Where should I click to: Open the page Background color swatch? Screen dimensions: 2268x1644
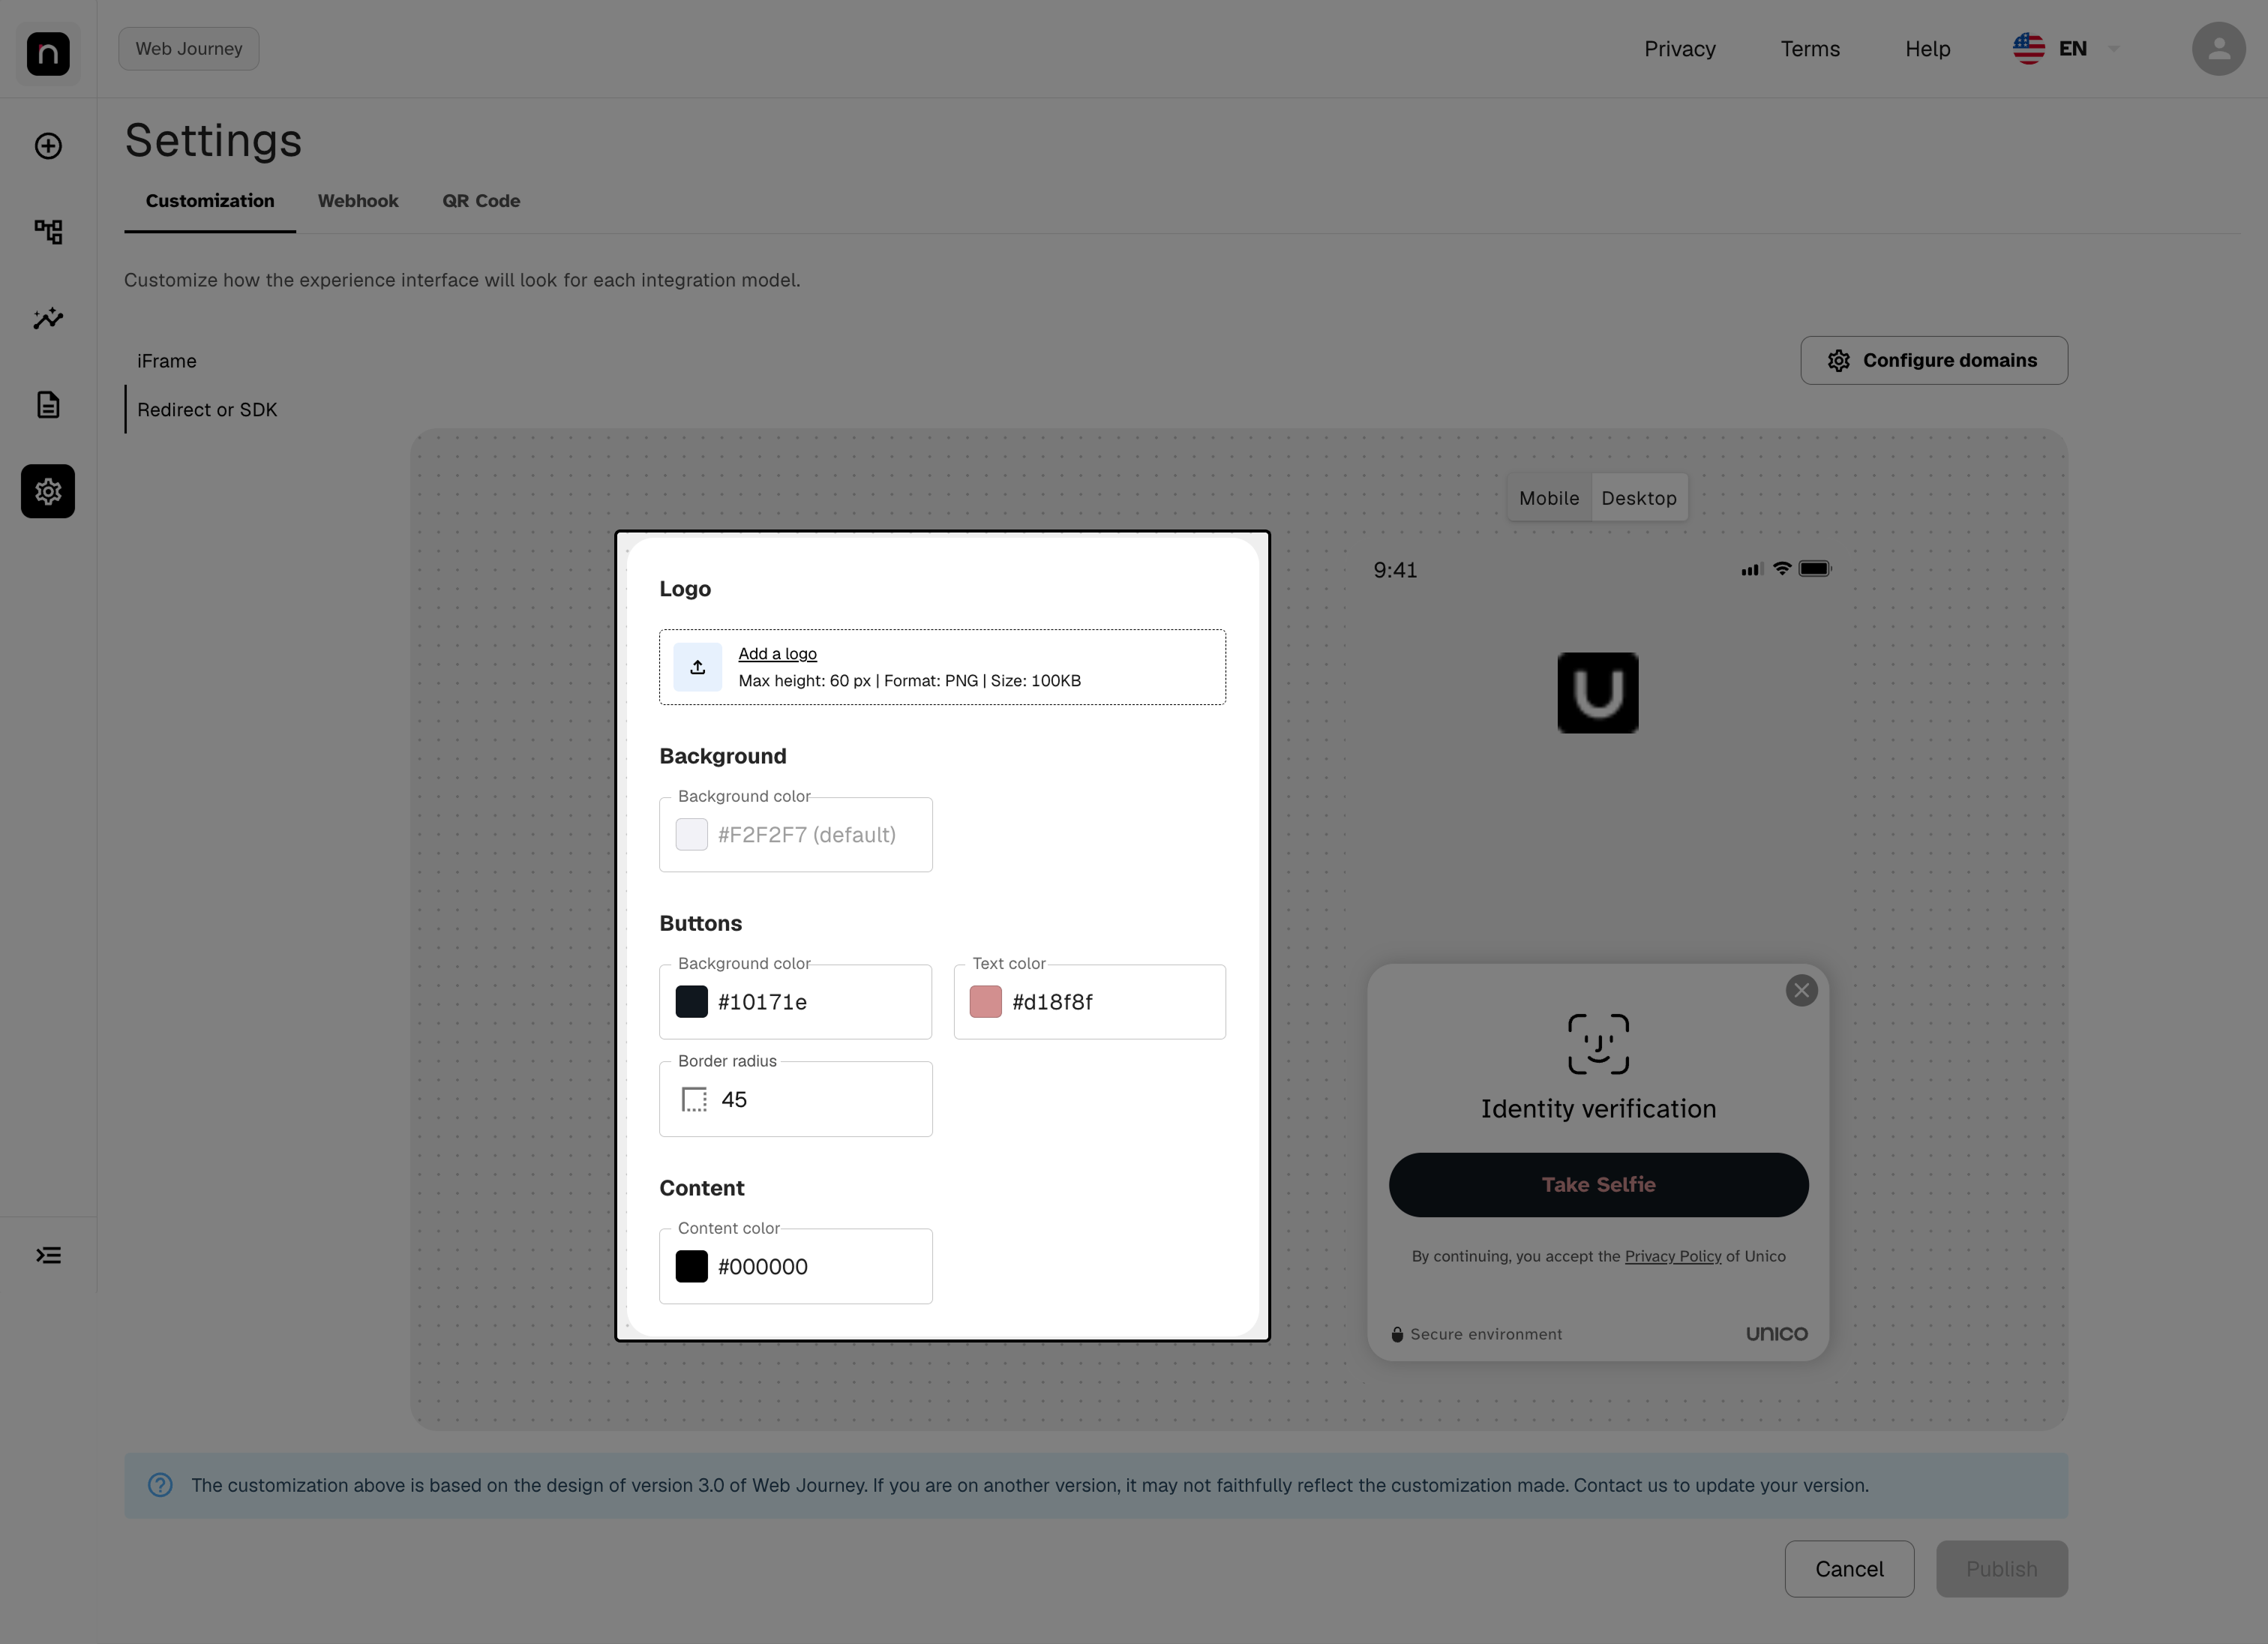[692, 835]
